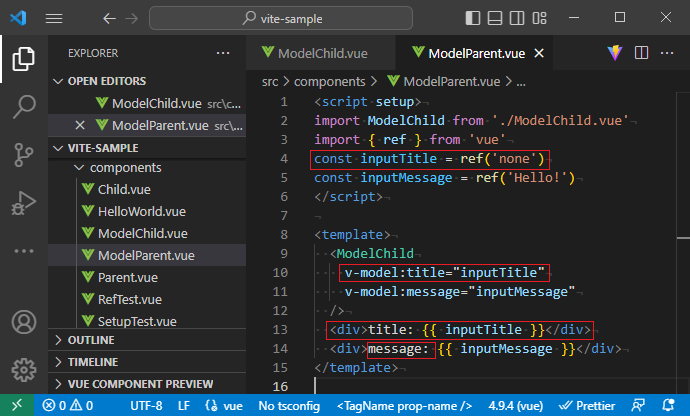690x416 pixels.
Task: Click the 4.9.4 (vue) version status
Action: (x=515, y=405)
